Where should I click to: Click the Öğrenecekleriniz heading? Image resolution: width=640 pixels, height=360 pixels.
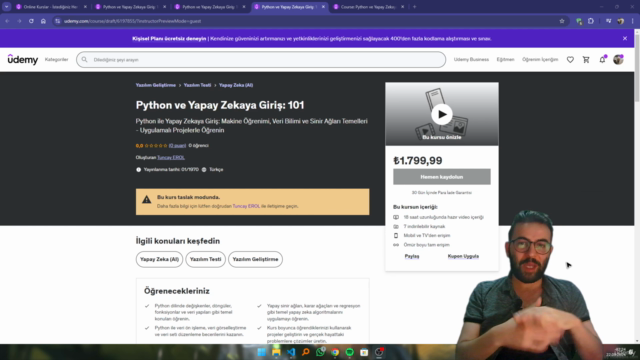tap(177, 291)
